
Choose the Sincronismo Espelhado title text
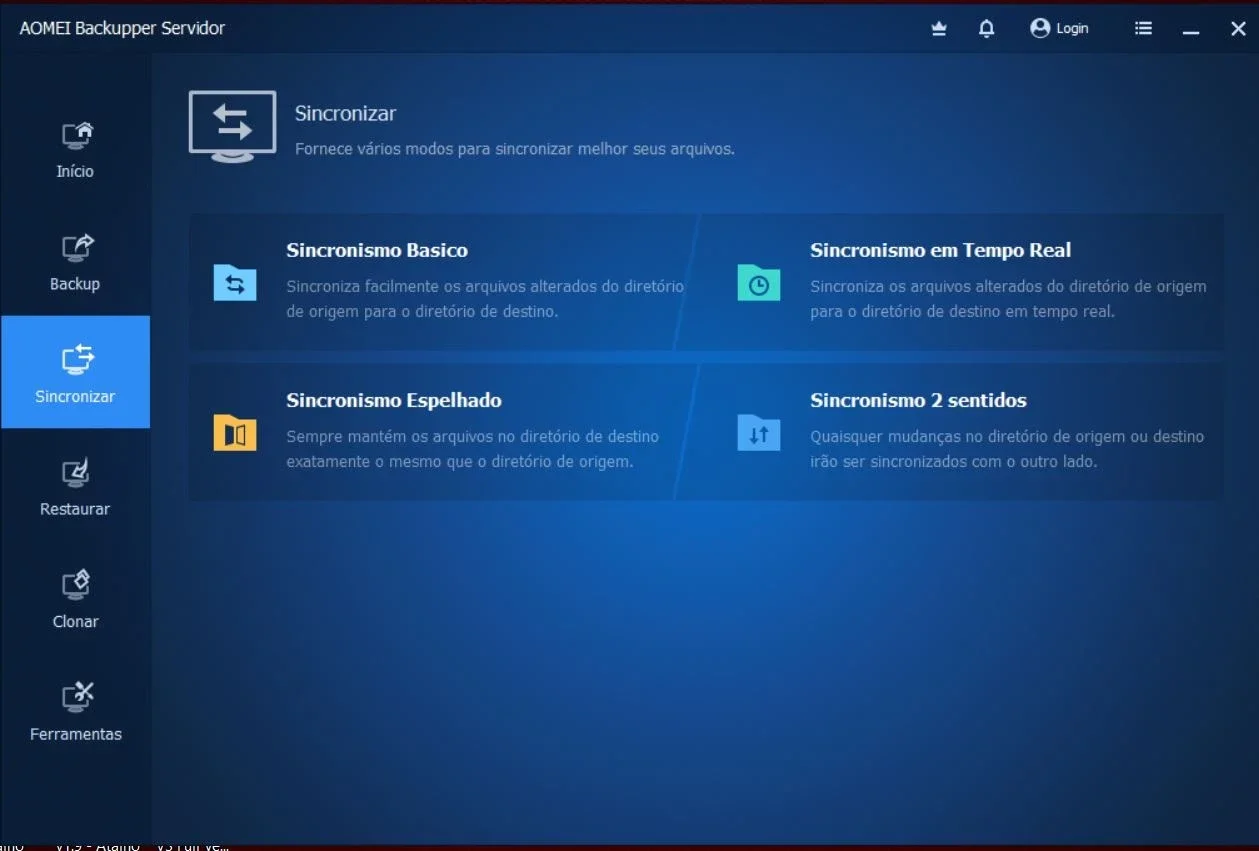click(394, 400)
